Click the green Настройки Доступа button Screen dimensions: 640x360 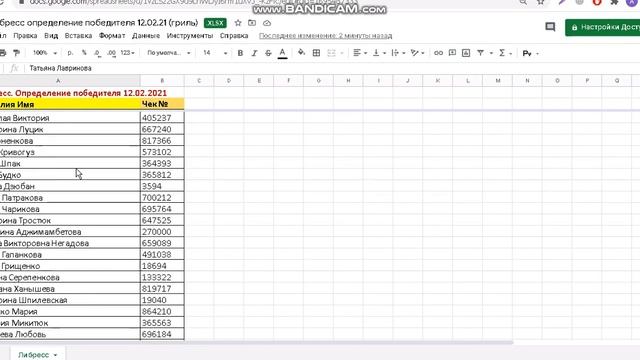pos(602,27)
